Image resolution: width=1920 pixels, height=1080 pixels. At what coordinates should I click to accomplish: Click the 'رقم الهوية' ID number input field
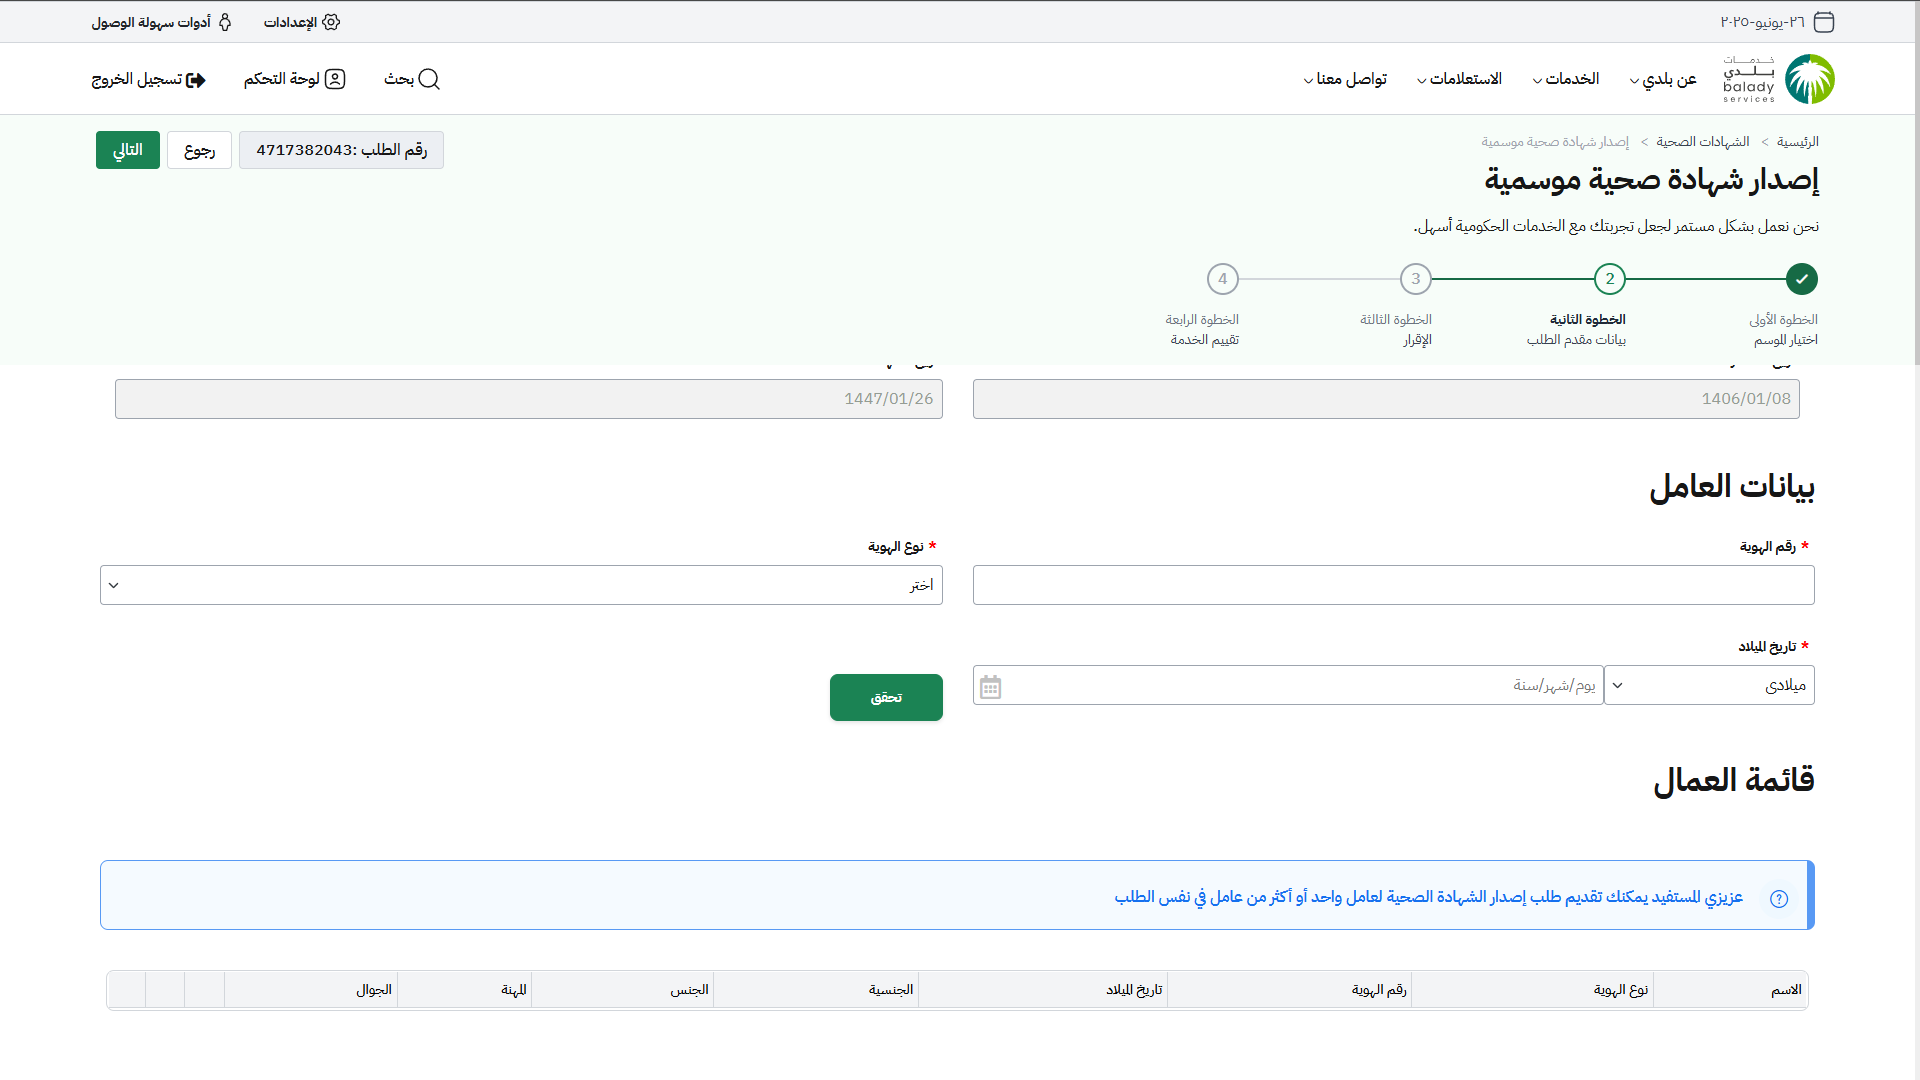[1393, 585]
